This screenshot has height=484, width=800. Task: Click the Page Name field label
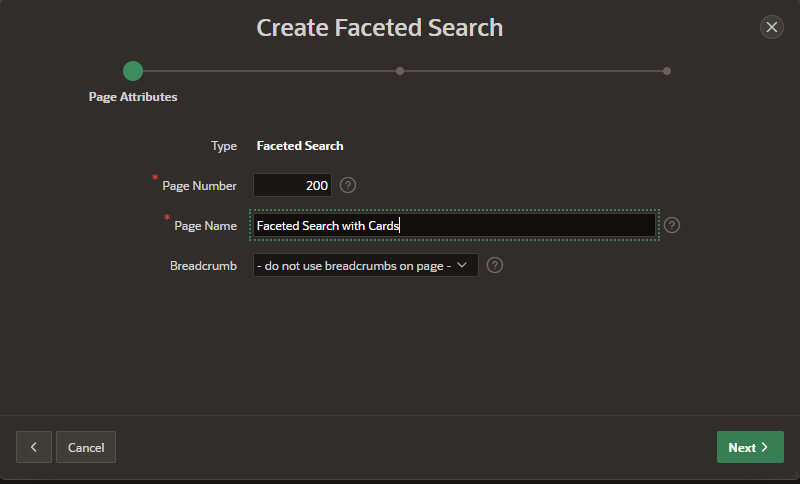pyautogui.click(x=205, y=225)
